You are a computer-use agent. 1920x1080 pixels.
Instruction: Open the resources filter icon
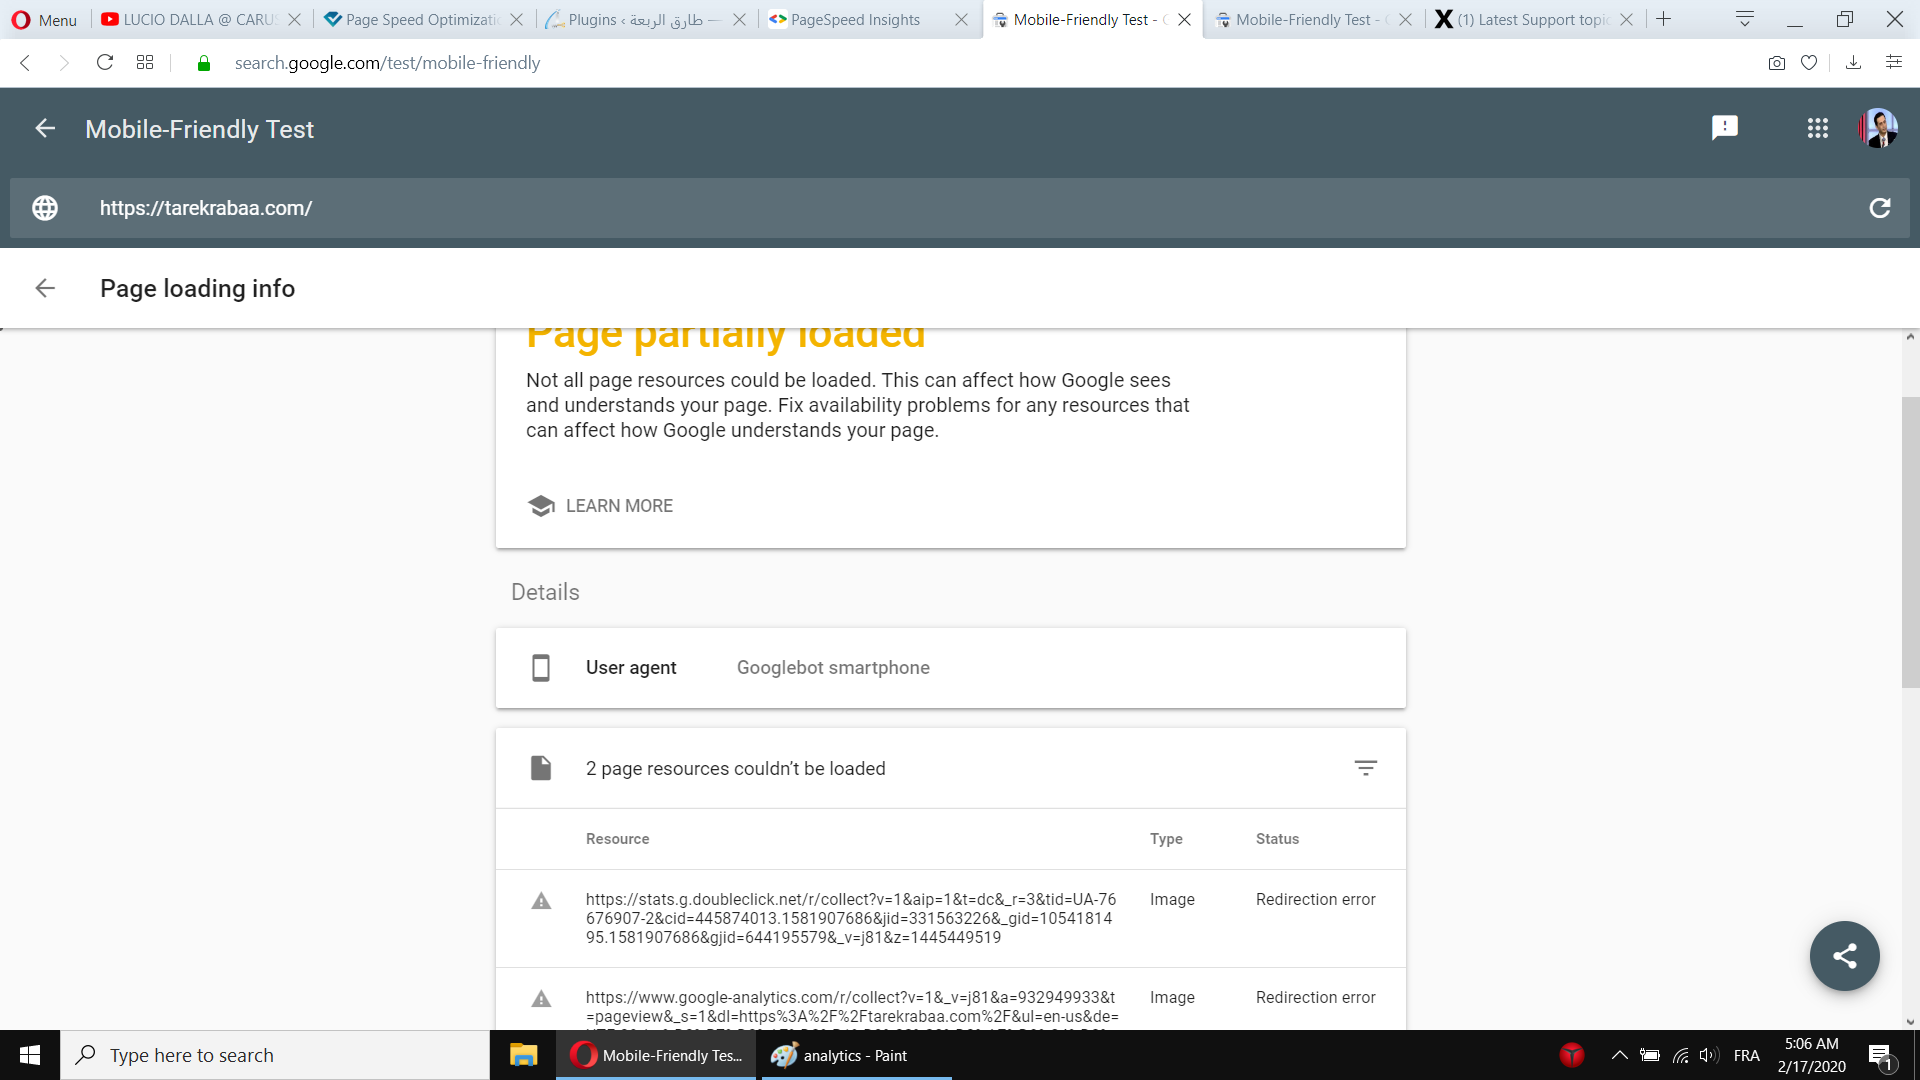(x=1366, y=768)
